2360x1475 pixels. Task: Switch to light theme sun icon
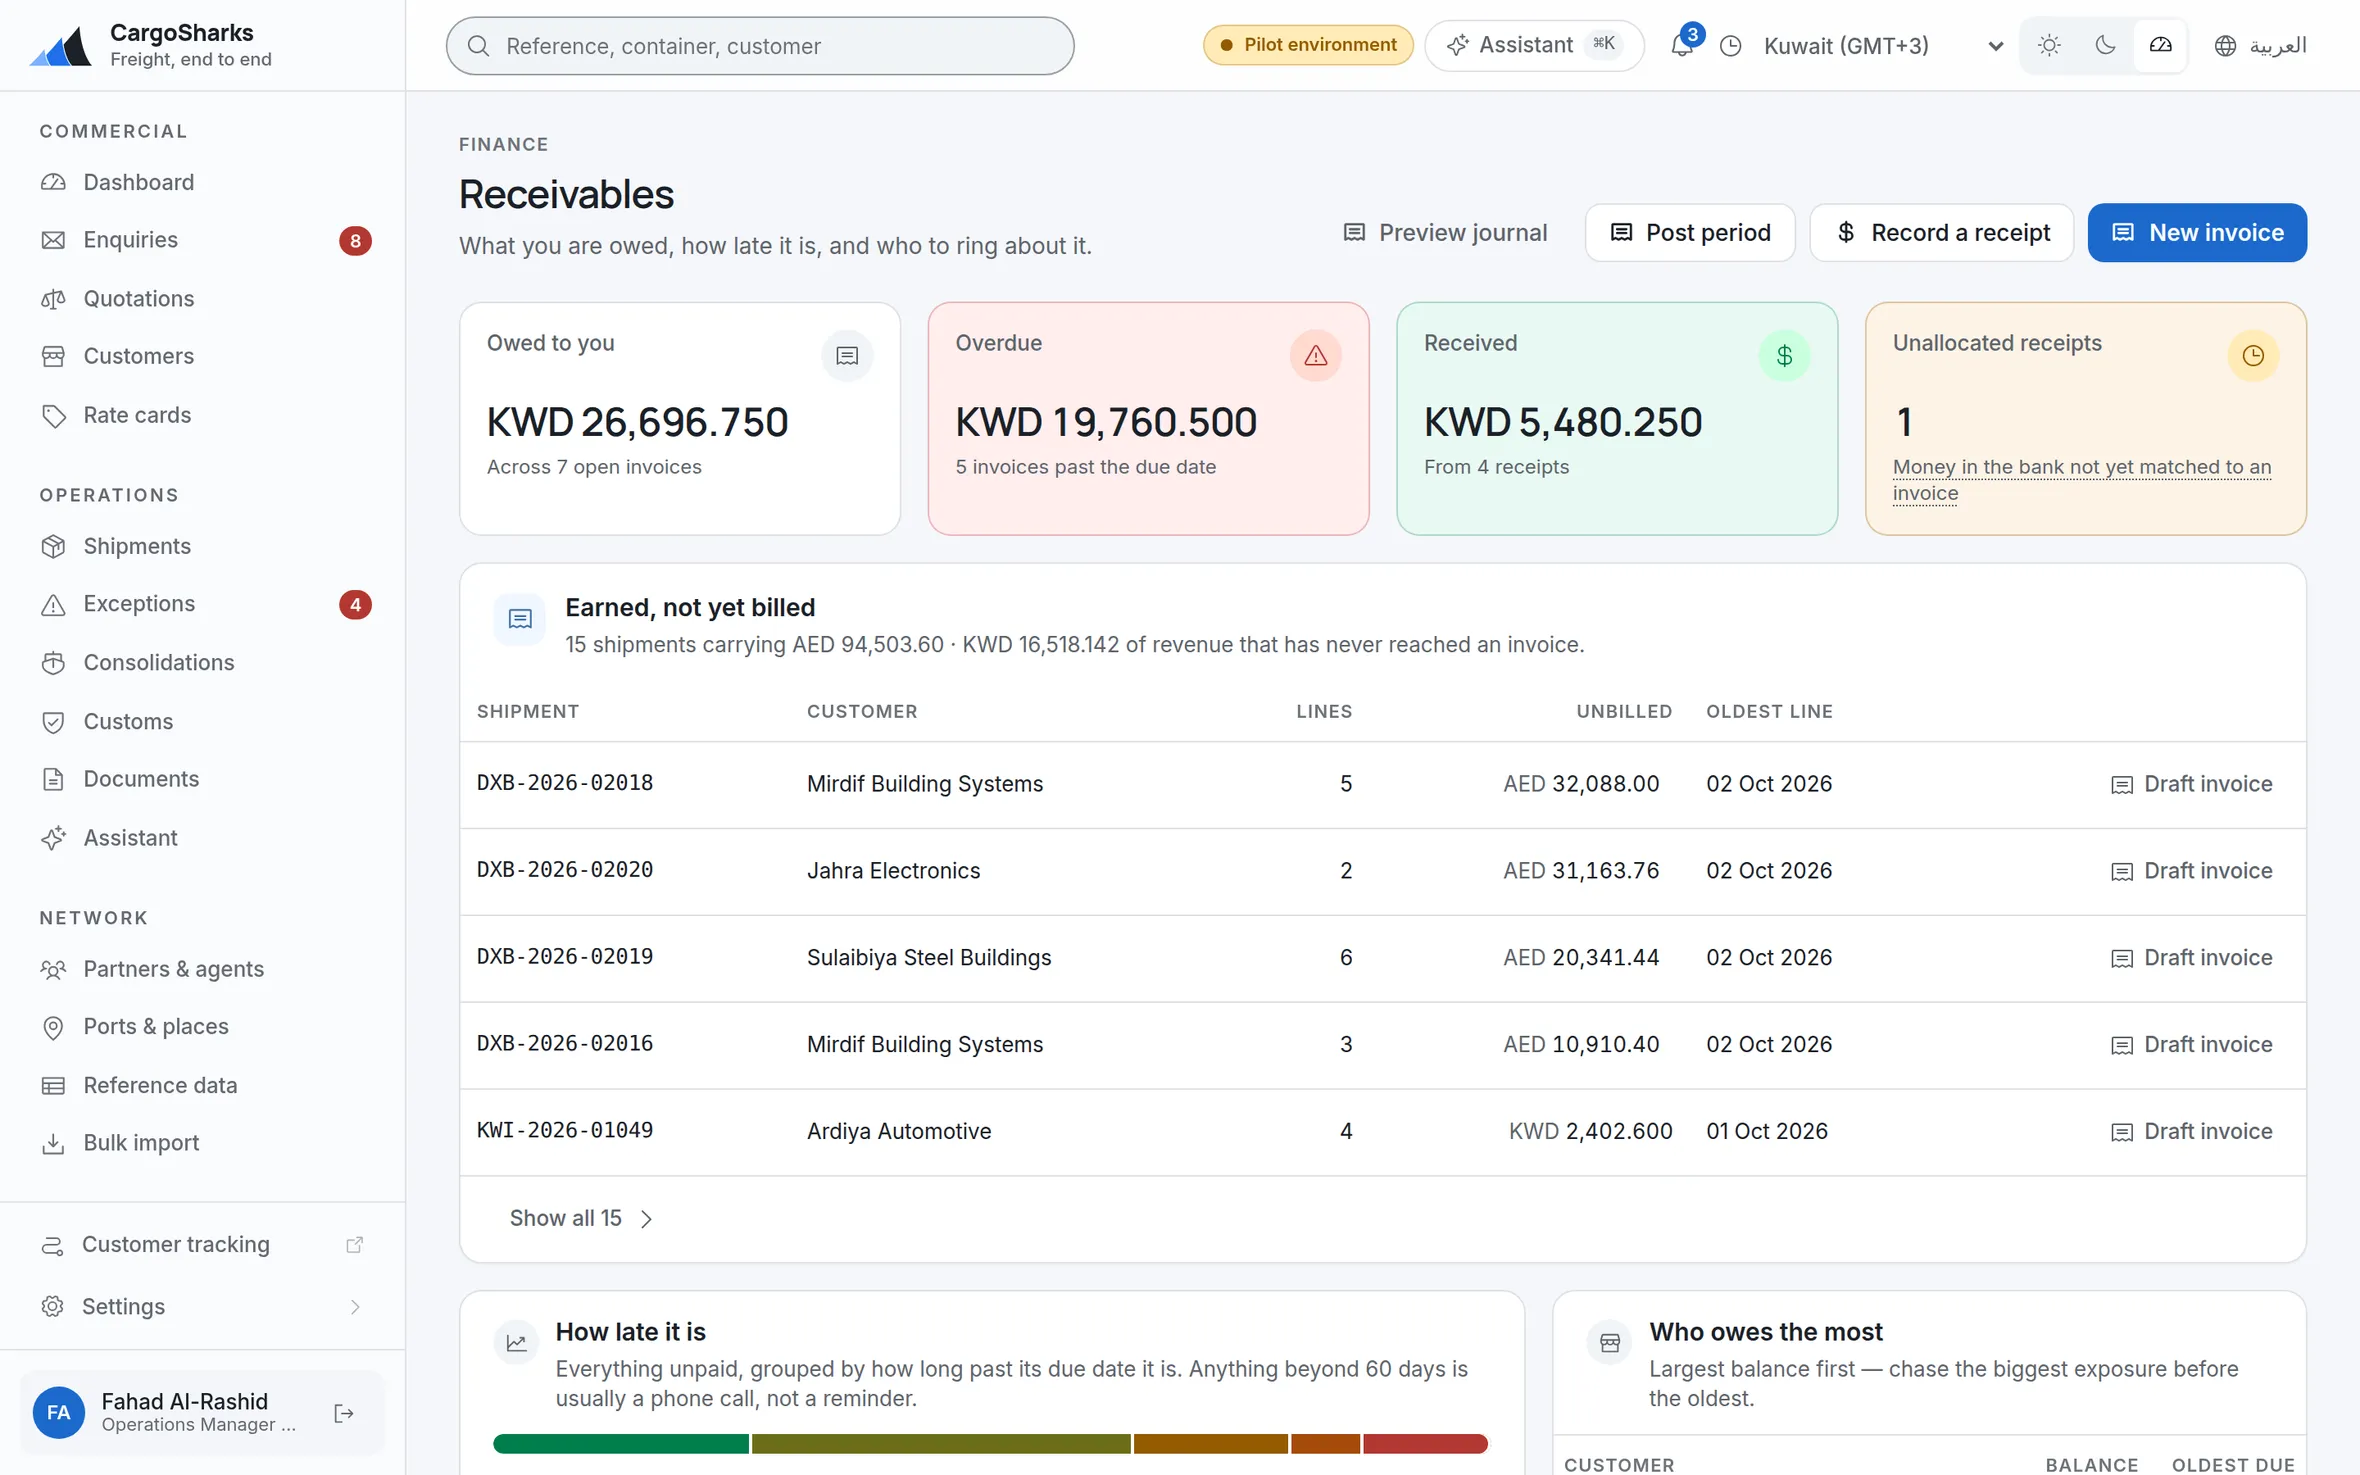point(2049,45)
